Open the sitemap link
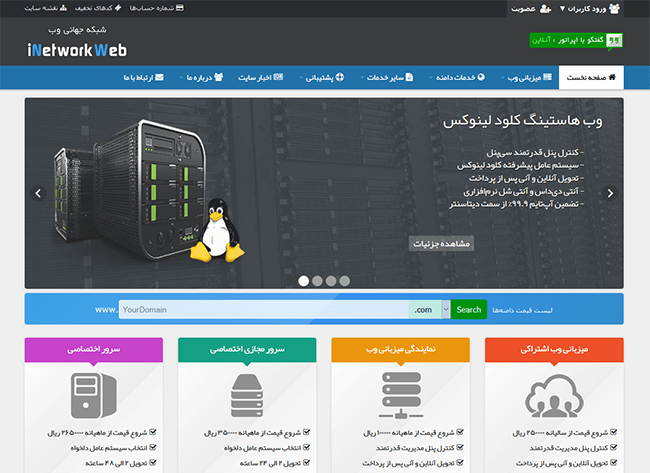Viewport: 650px width, 473px height. point(46,8)
